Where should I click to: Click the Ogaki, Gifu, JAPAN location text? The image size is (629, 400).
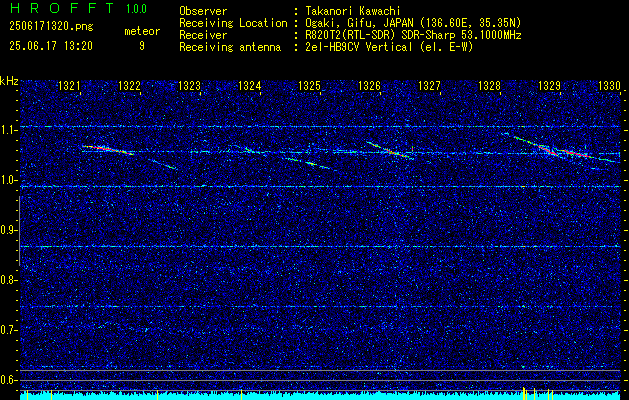point(413,23)
